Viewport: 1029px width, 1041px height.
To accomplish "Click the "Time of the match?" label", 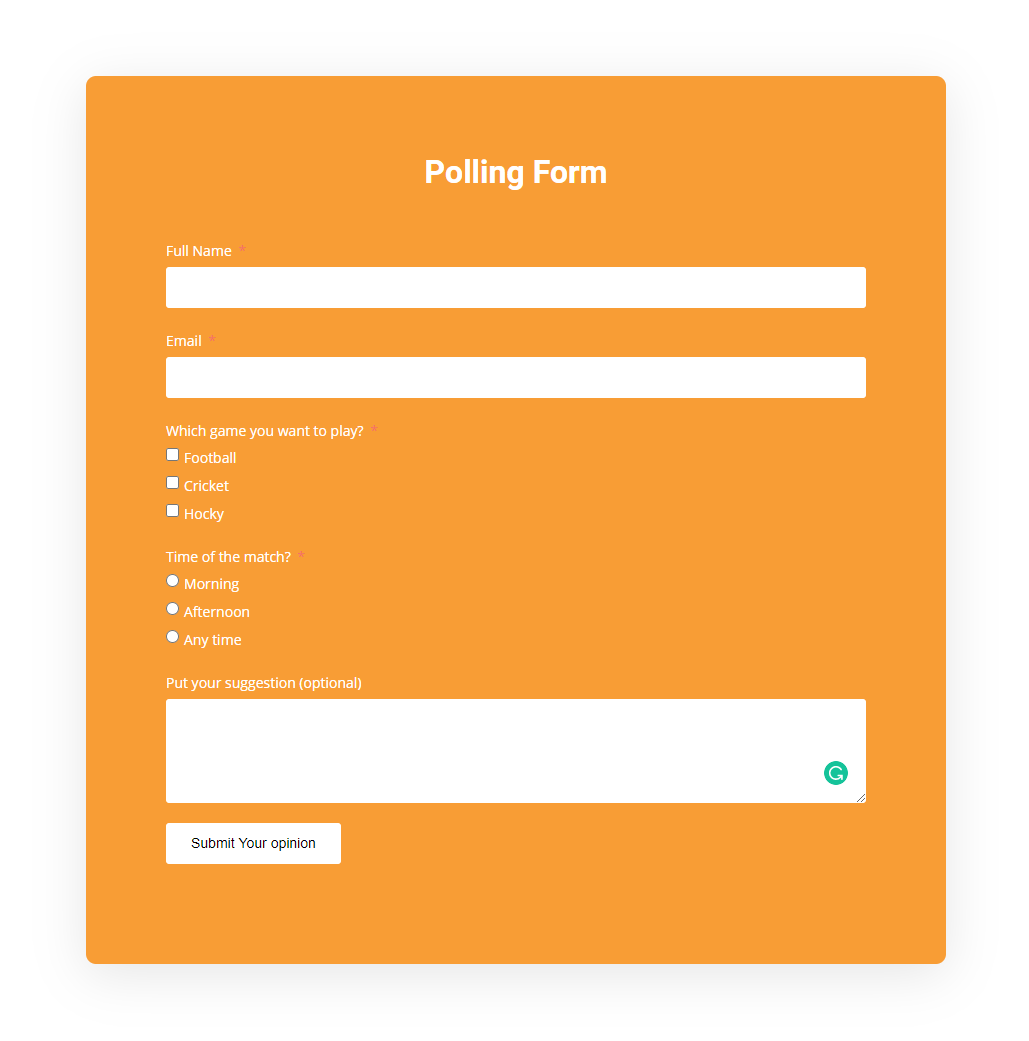I will tap(228, 557).
